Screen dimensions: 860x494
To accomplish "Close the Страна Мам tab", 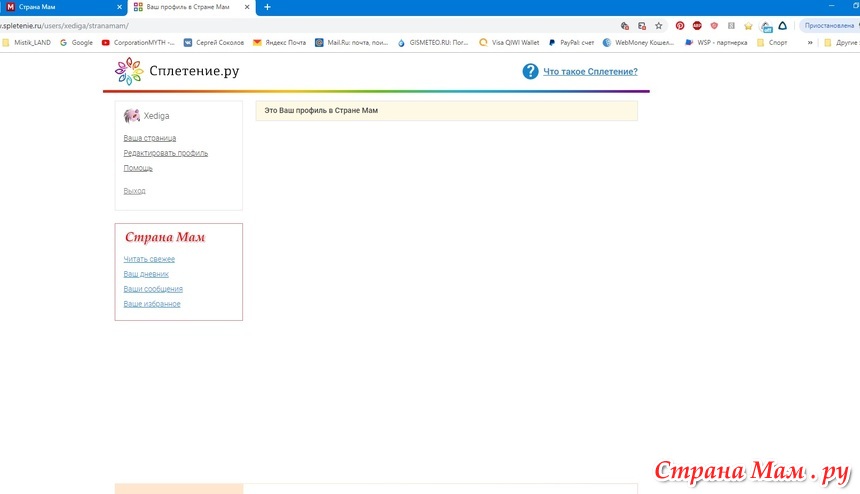I will (120, 7).
